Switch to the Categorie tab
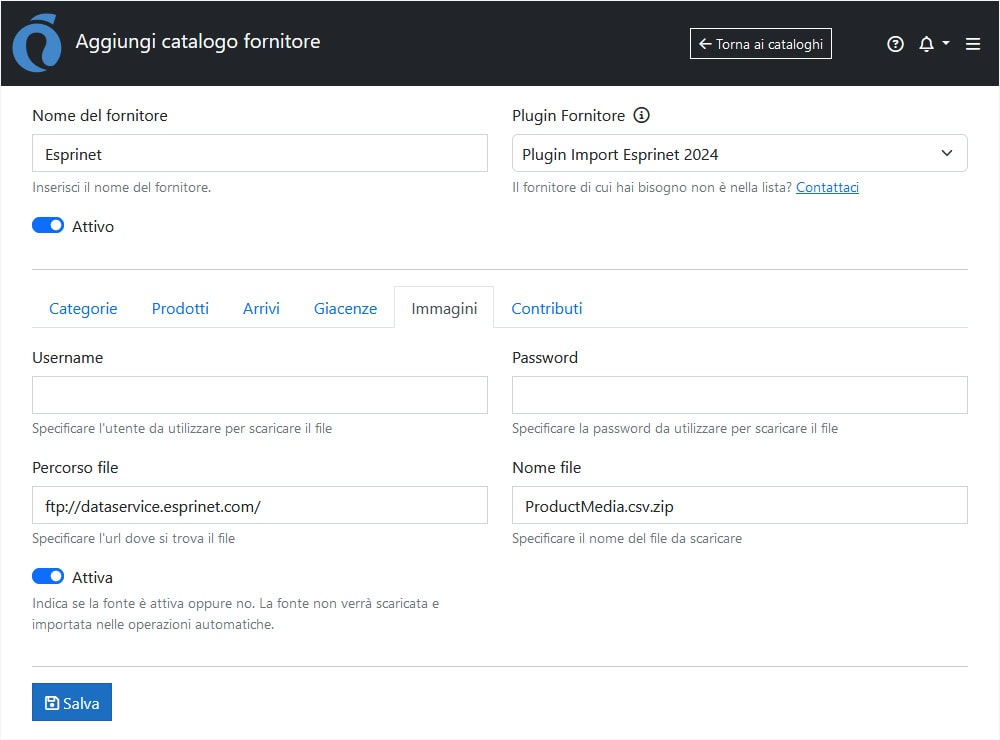 83,308
